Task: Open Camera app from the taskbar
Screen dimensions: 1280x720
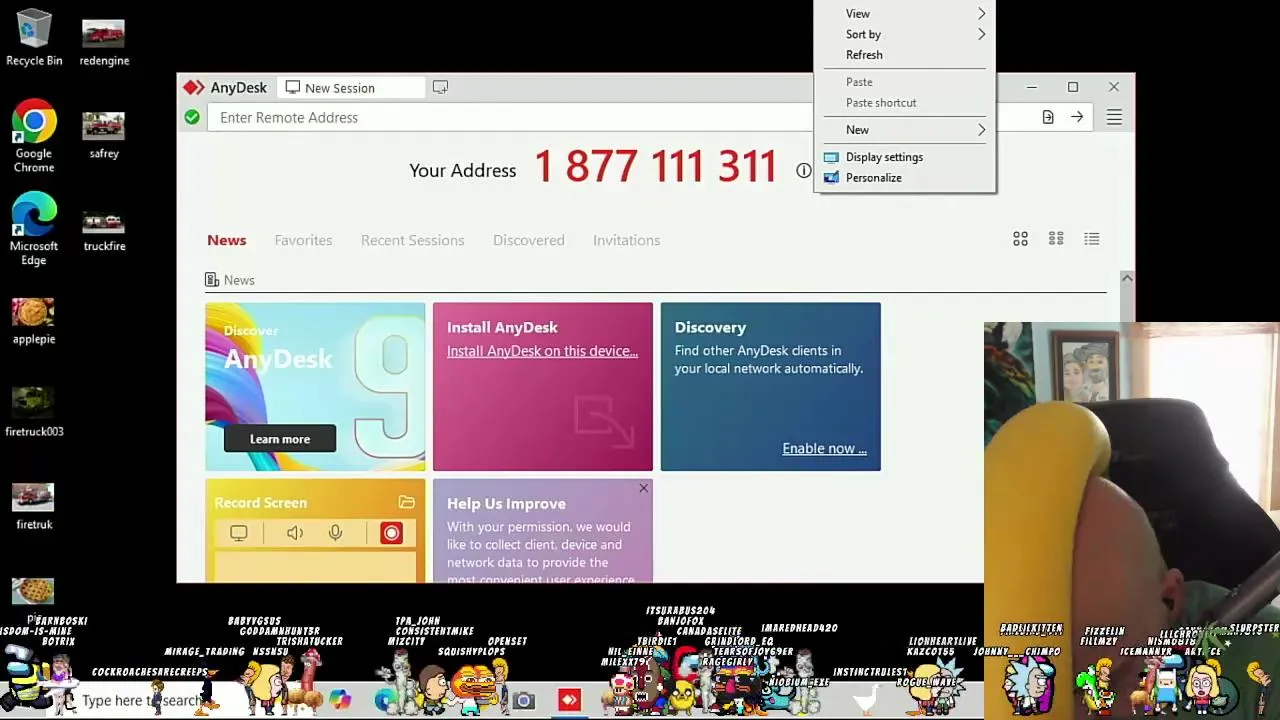Action: (x=524, y=701)
